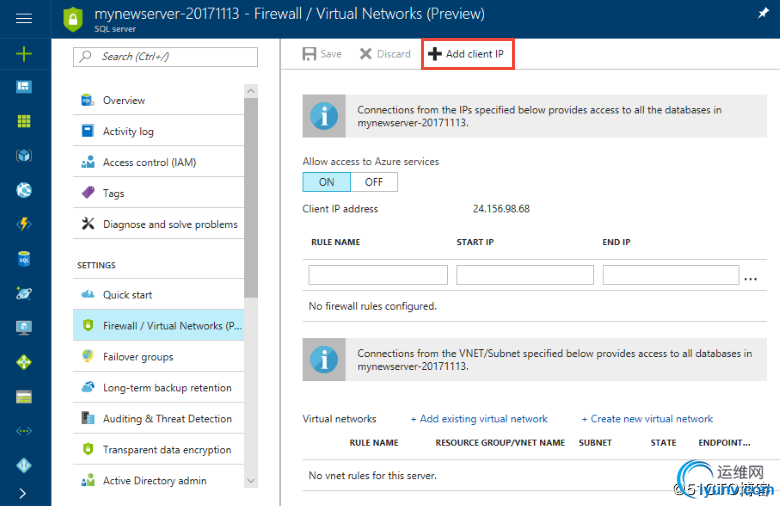The width and height of the screenshot is (780, 506).
Task: Open the Dashboard icon in left rail
Action: (24, 87)
